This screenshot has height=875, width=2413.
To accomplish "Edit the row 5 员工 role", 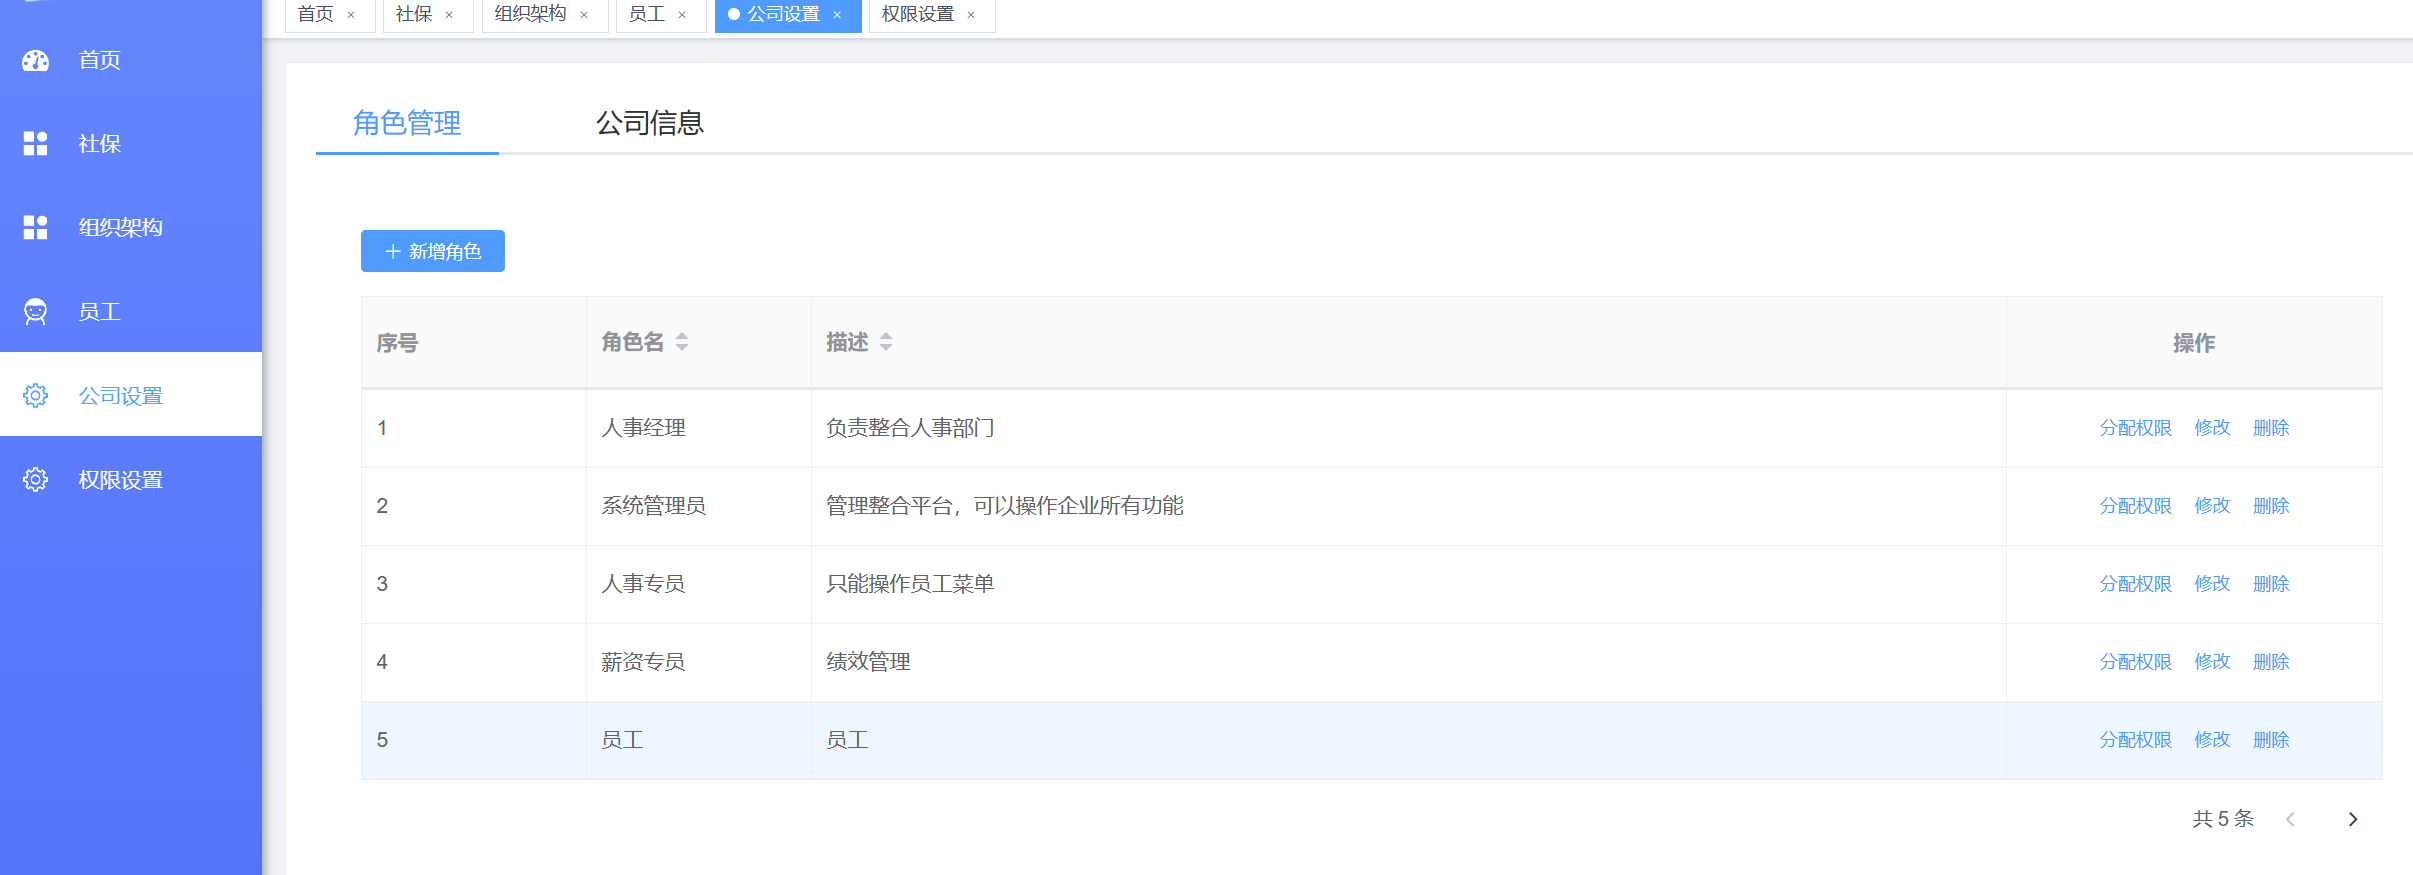I will [x=2212, y=740].
